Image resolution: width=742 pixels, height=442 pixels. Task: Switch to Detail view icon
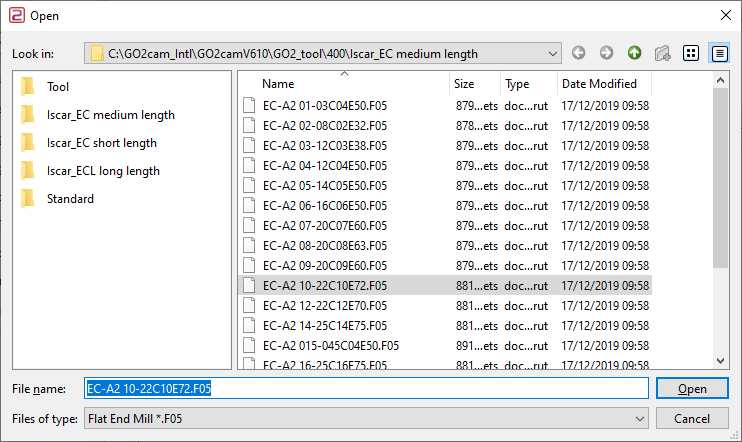pos(718,53)
